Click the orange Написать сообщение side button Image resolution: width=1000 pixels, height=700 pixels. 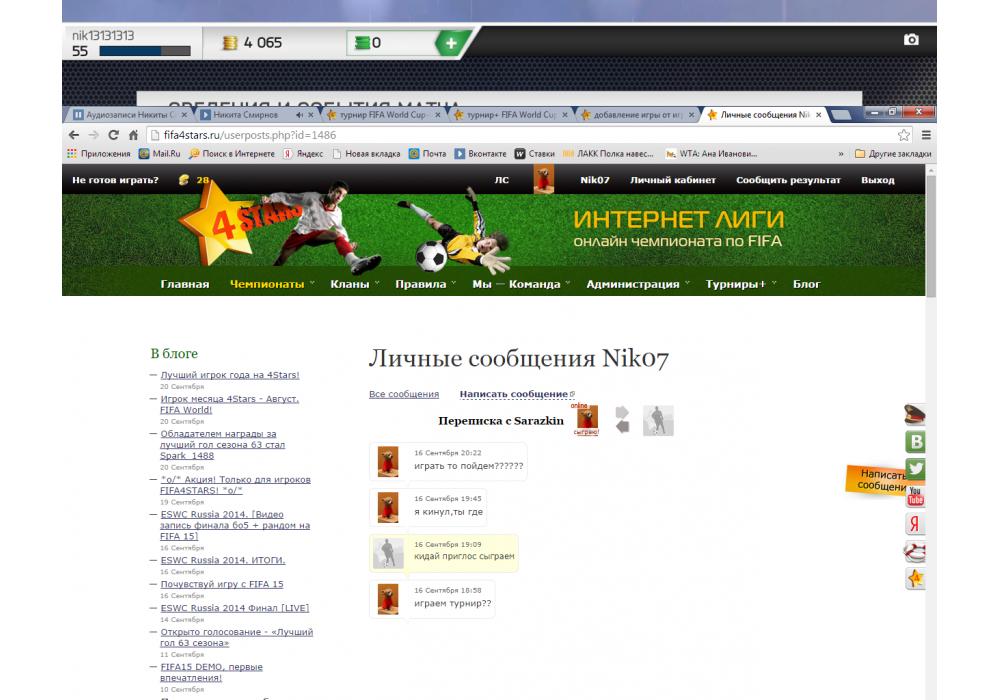click(877, 480)
